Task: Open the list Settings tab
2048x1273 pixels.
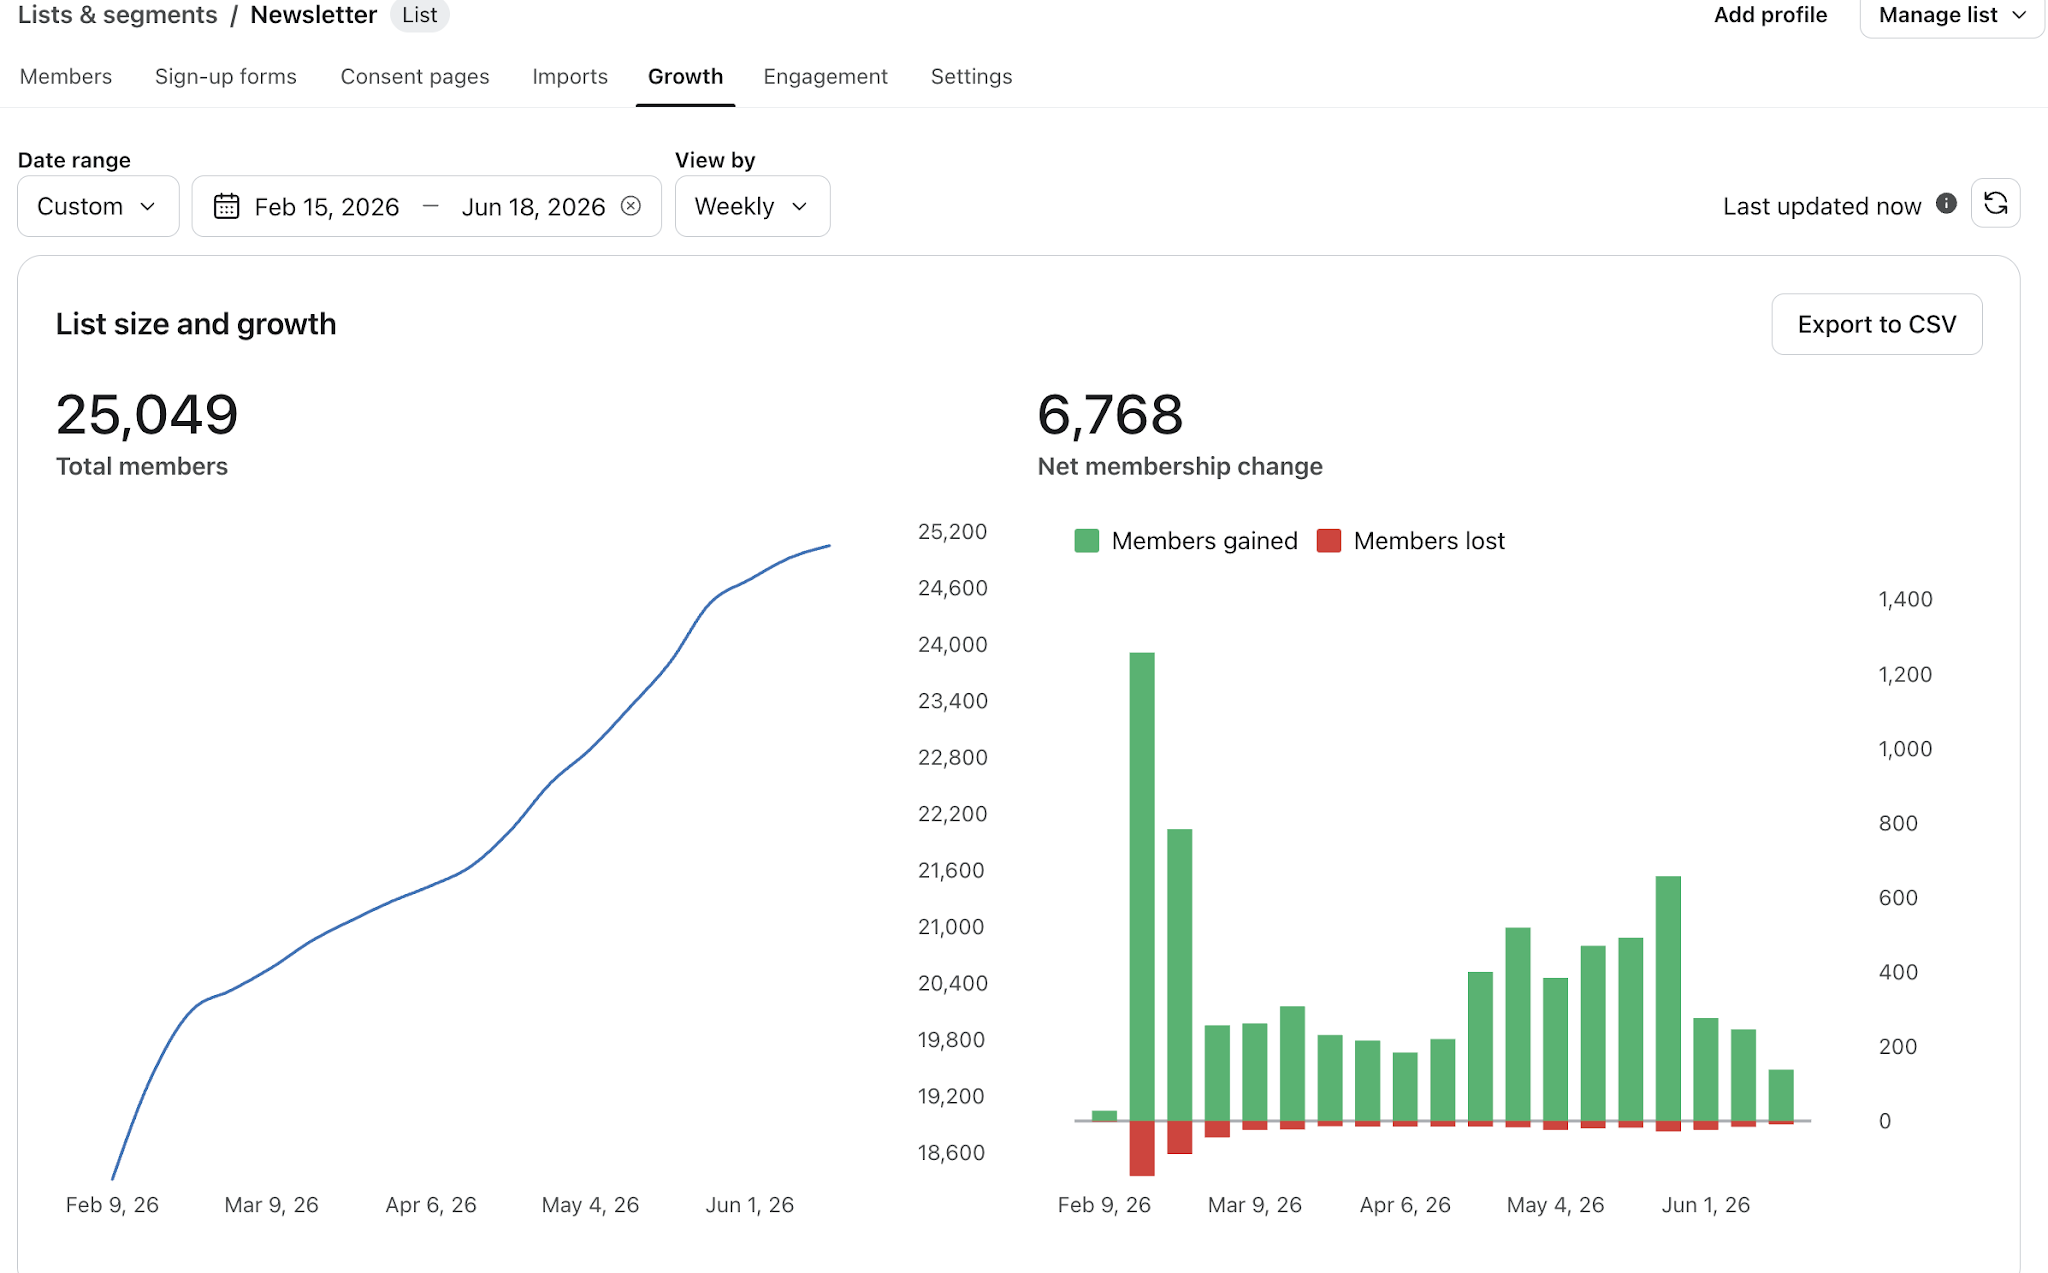Action: point(971,77)
